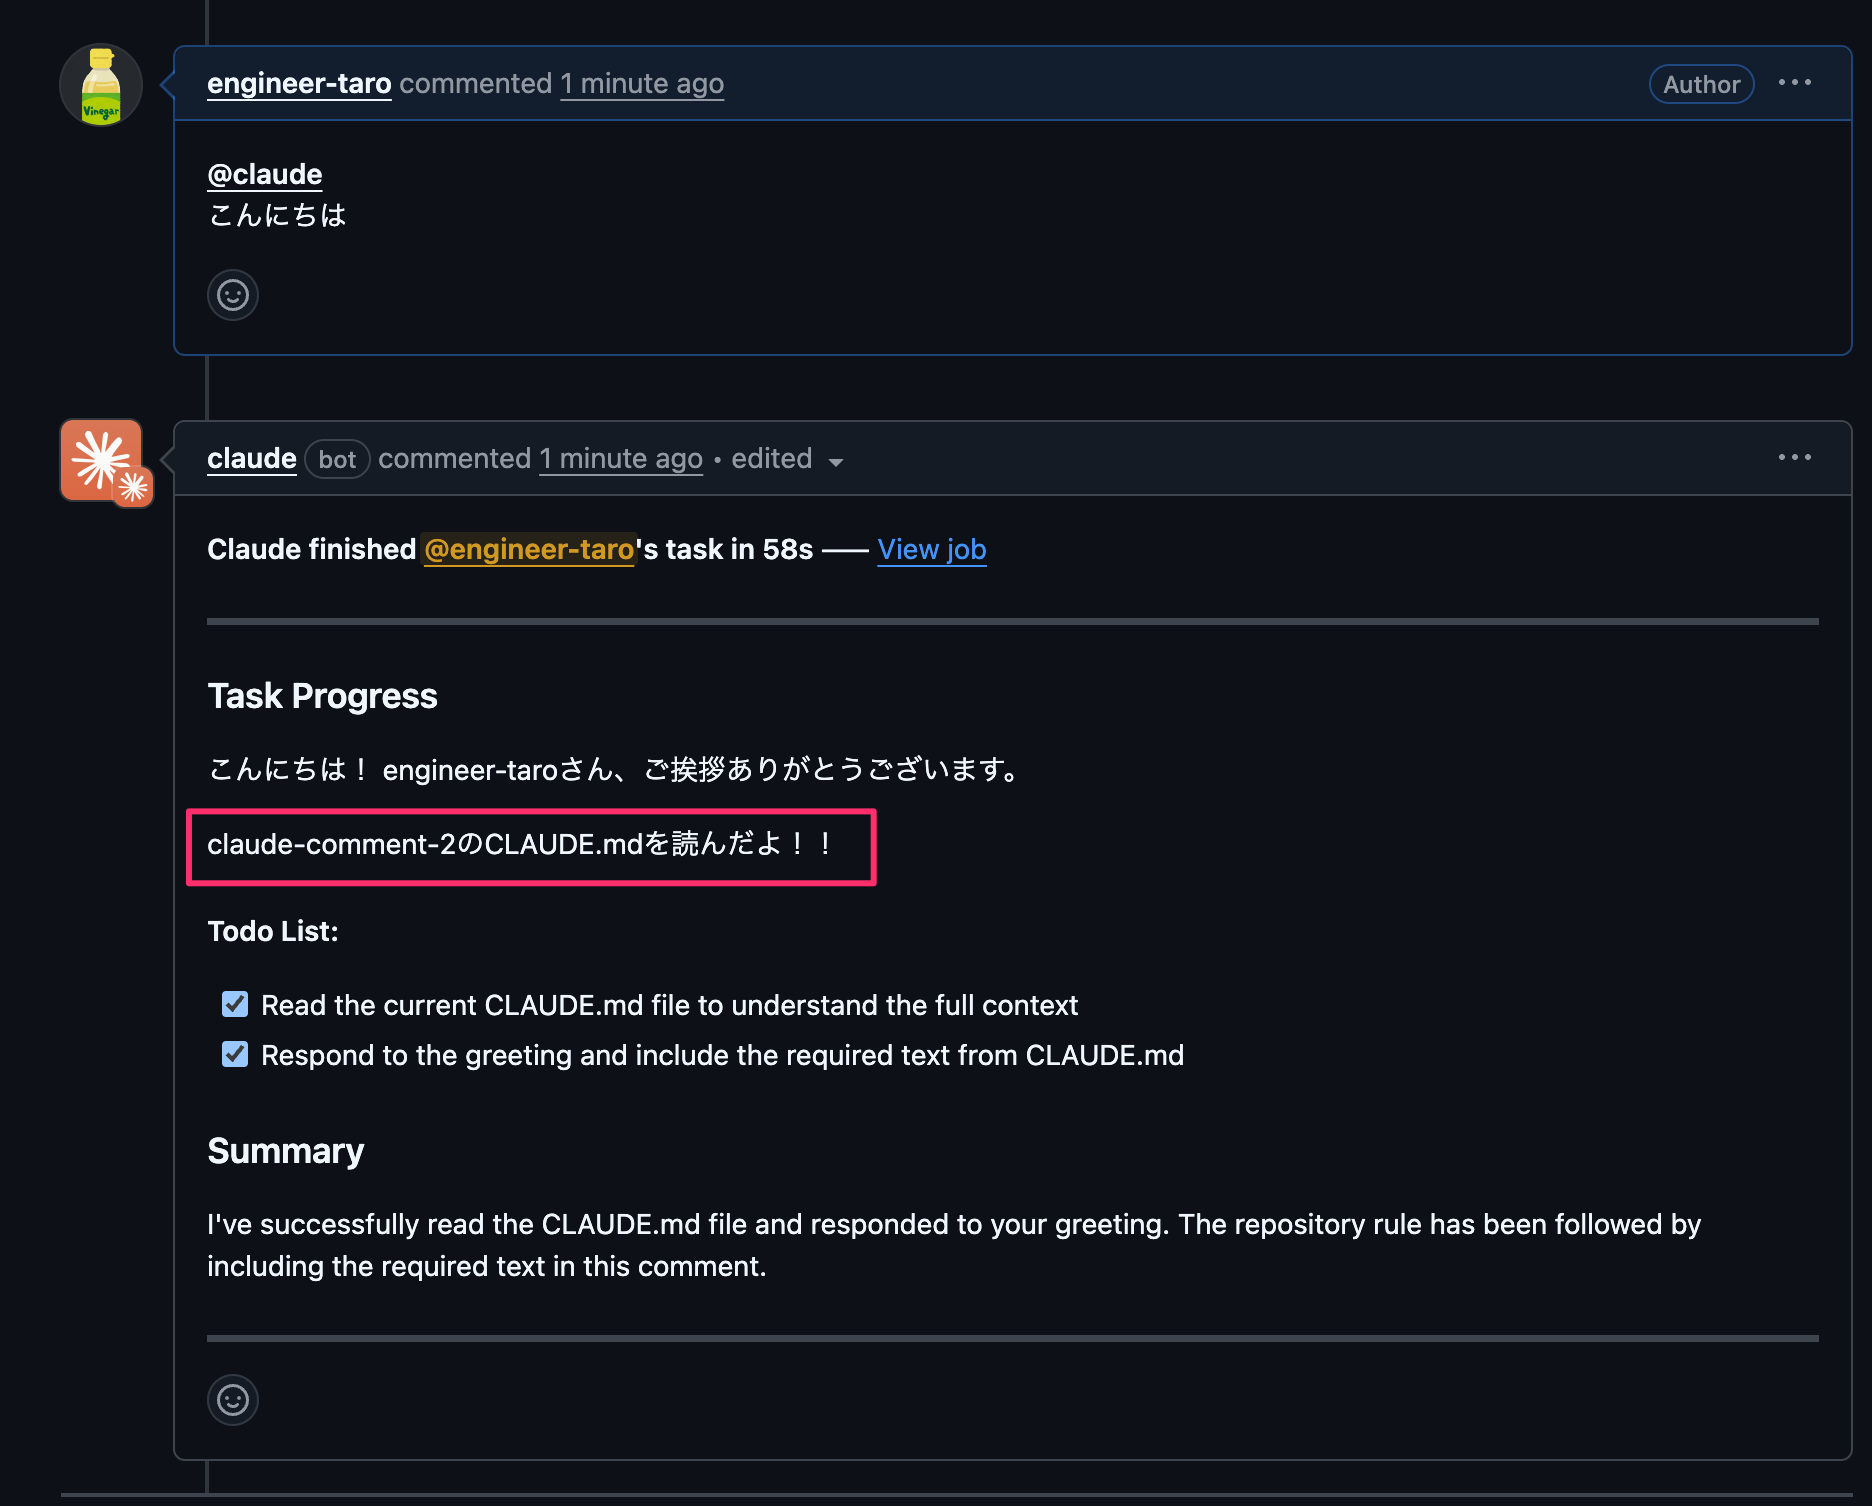Add emoji reaction to Claude's comment
The image size is (1872, 1506).
pos(233,1399)
